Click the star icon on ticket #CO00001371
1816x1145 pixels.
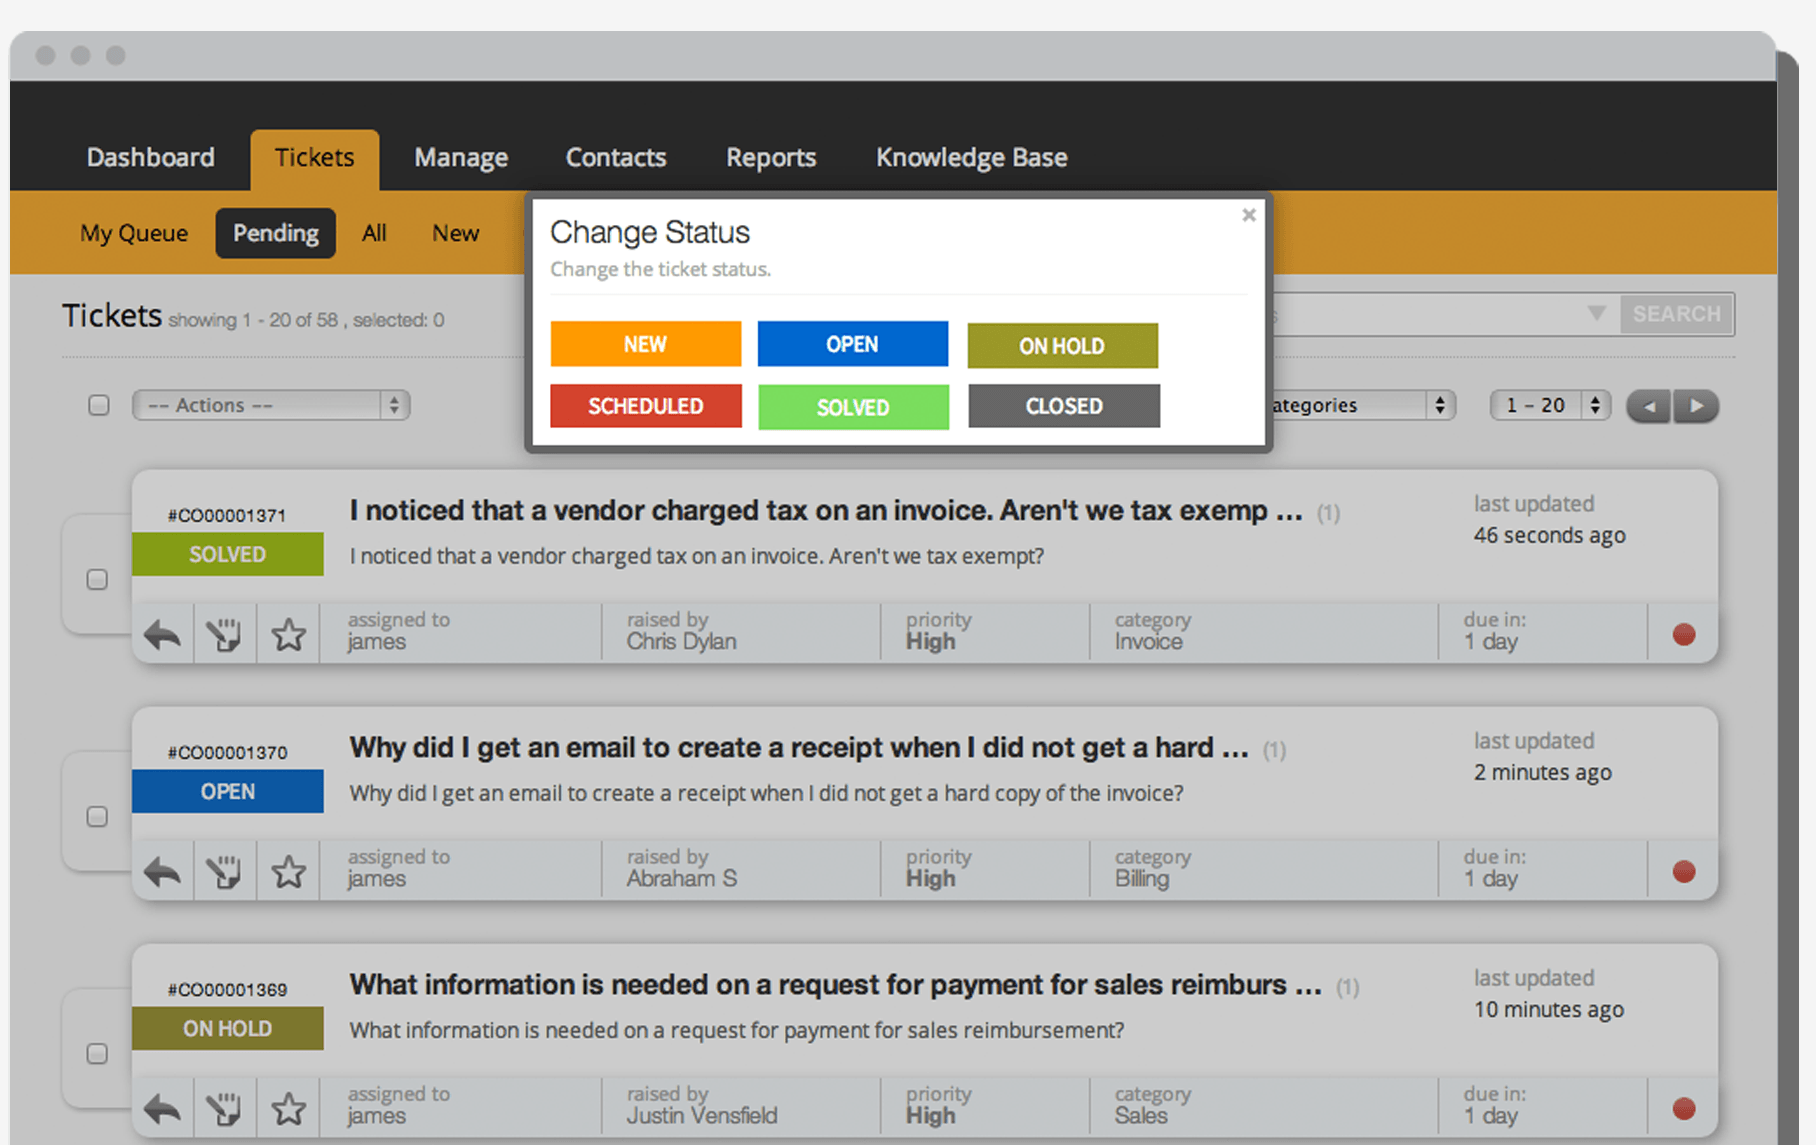click(288, 633)
